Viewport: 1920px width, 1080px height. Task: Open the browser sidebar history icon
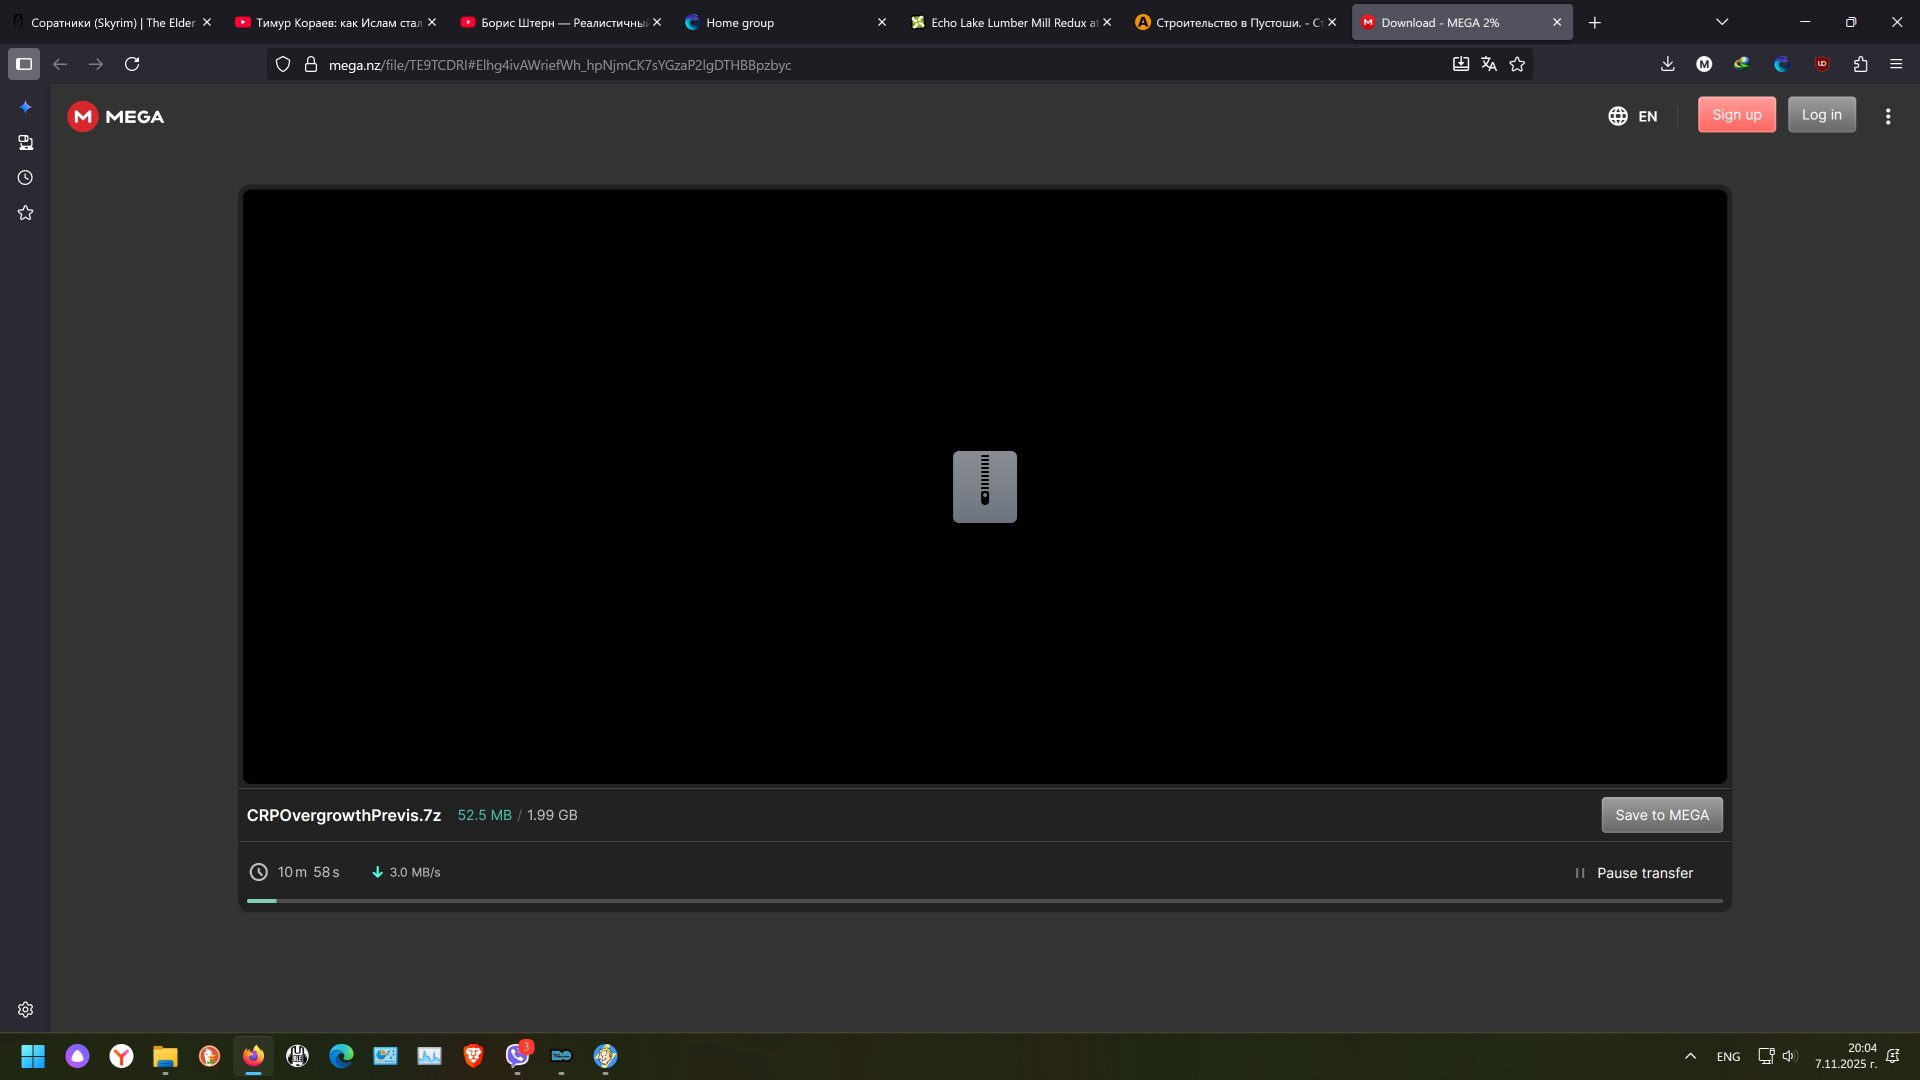point(26,178)
